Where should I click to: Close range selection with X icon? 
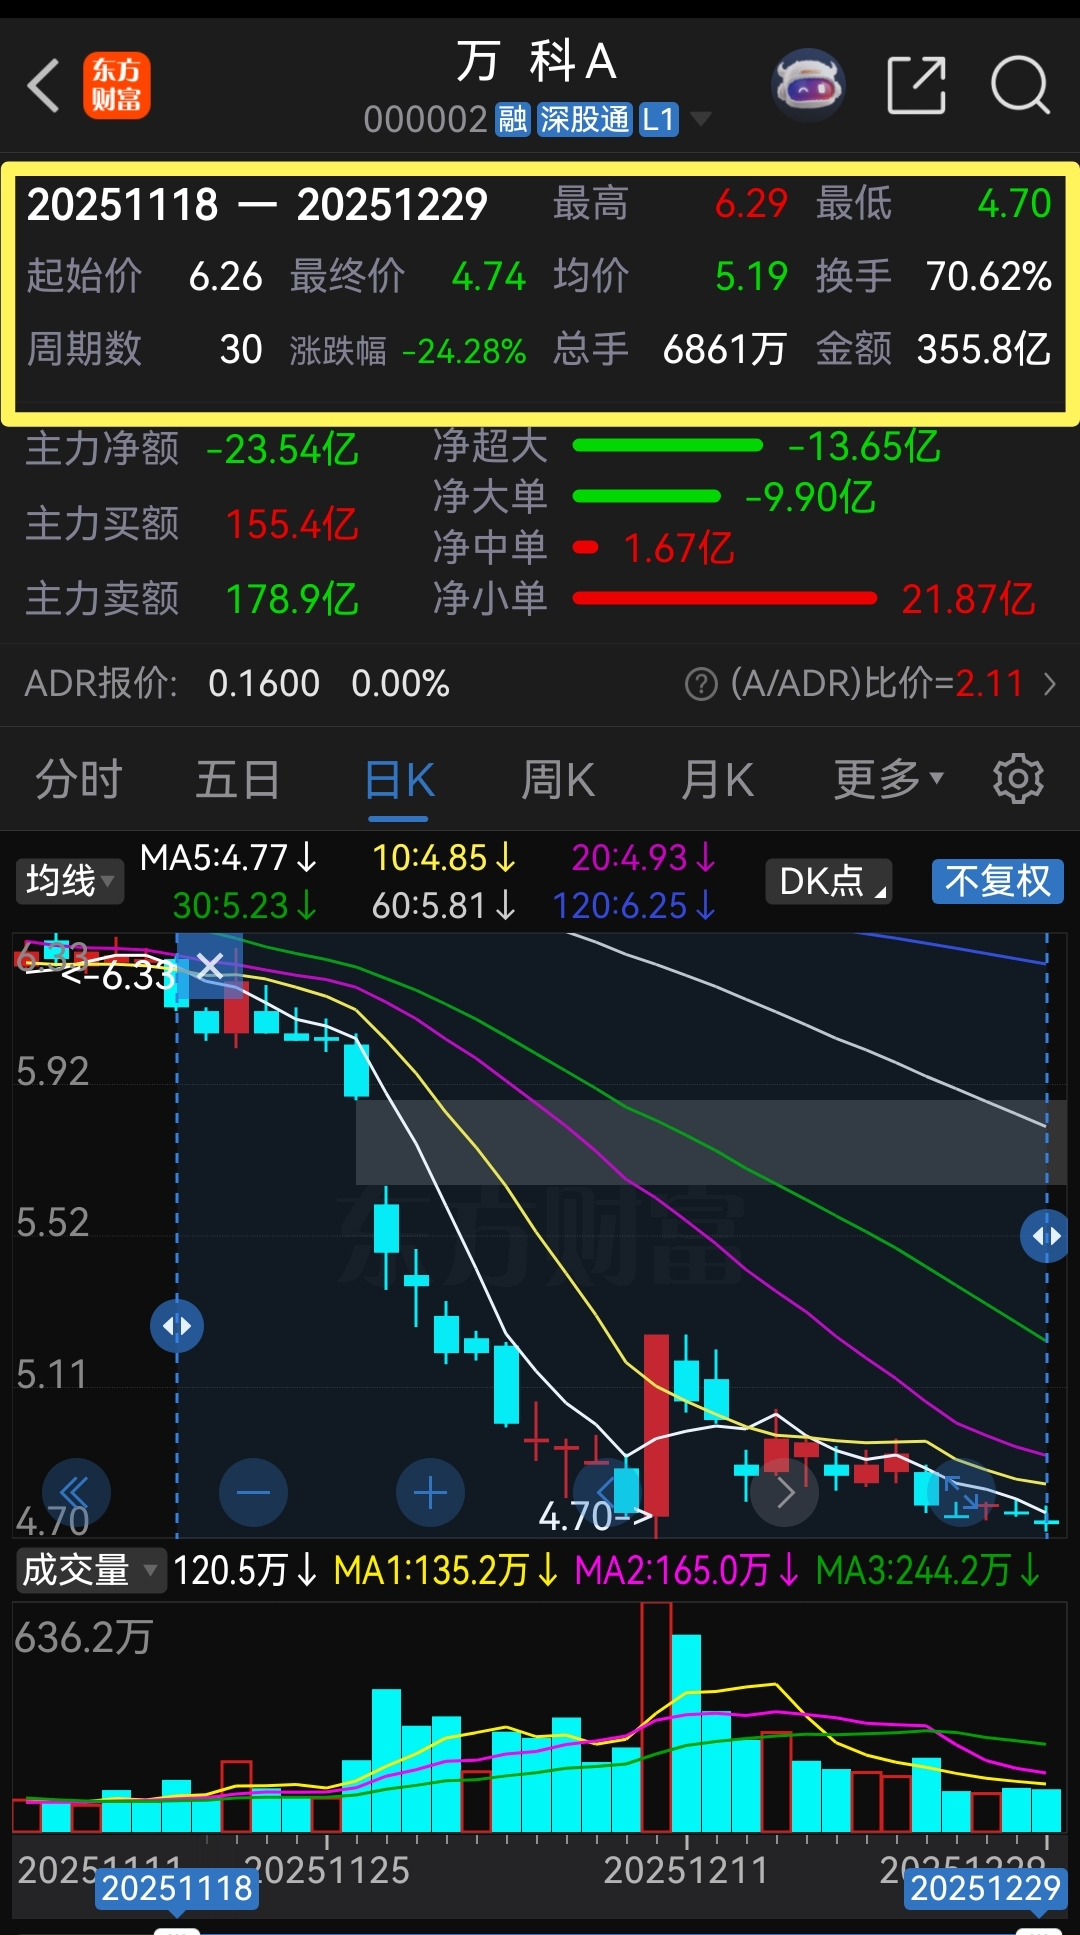[210, 966]
